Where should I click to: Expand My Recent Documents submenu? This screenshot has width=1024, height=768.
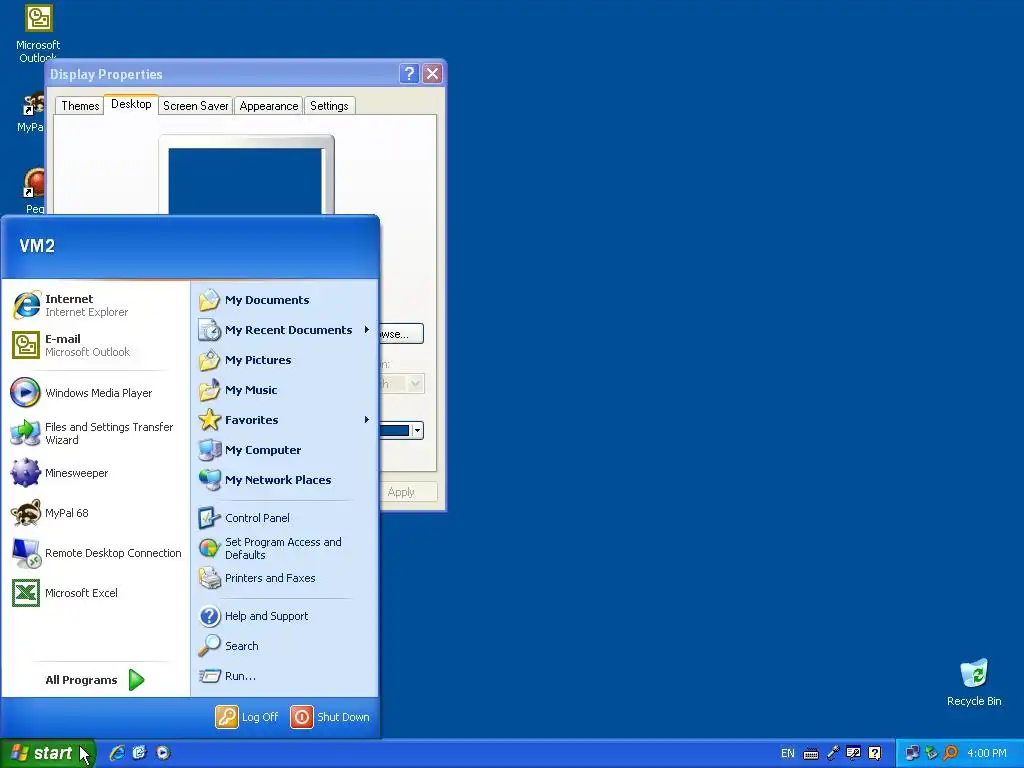tap(285, 330)
